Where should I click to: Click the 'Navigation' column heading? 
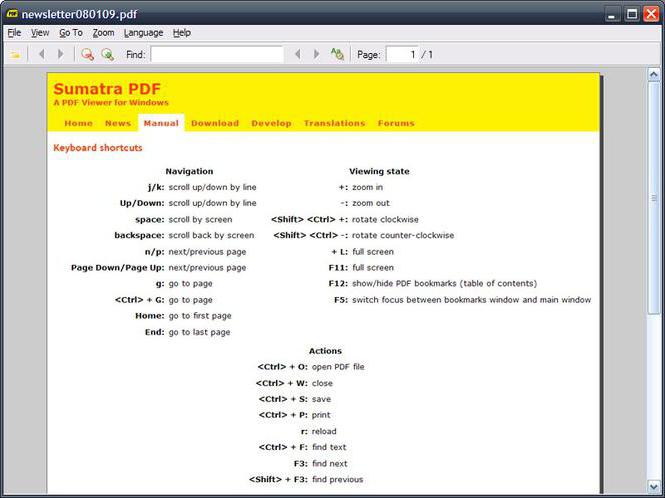point(189,171)
